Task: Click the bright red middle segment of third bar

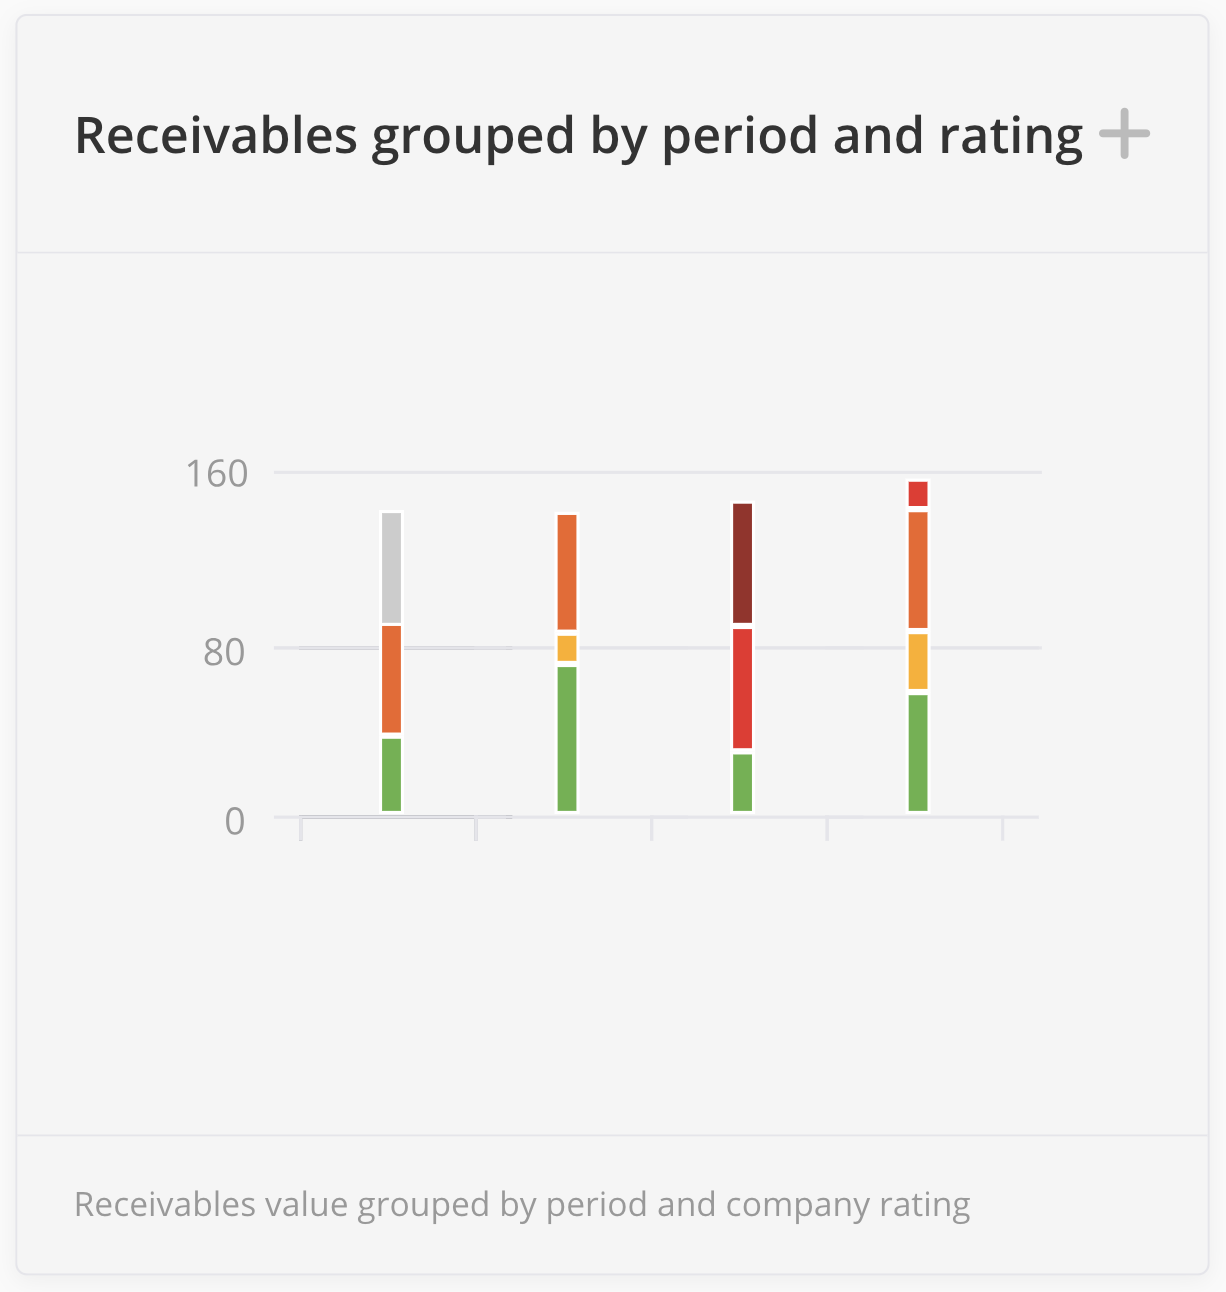Action: tap(742, 688)
